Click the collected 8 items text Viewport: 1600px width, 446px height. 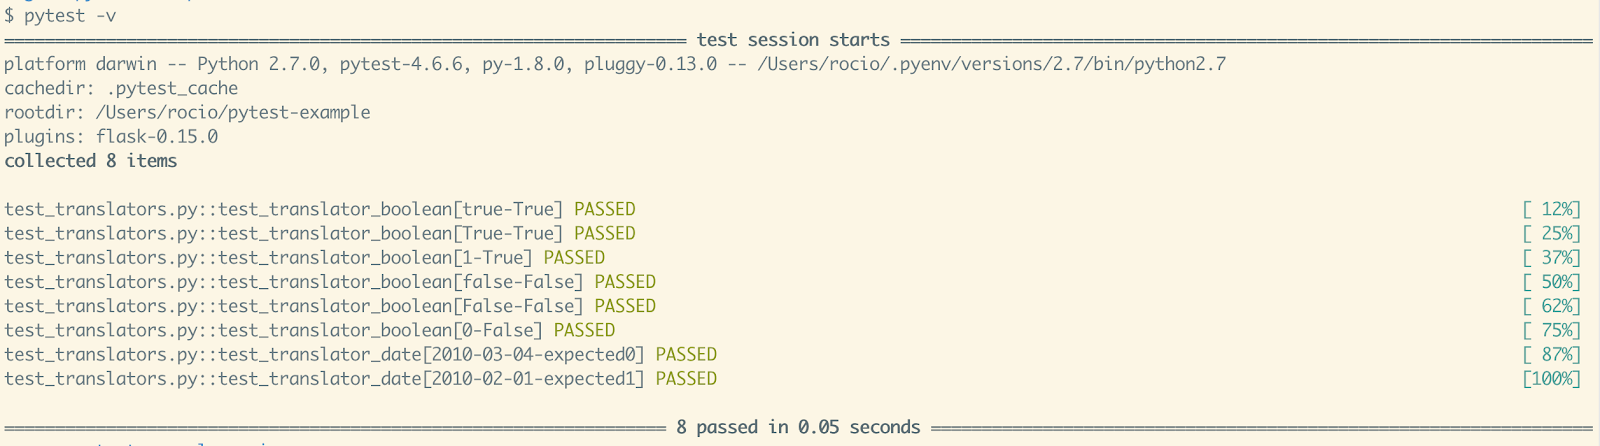[91, 160]
